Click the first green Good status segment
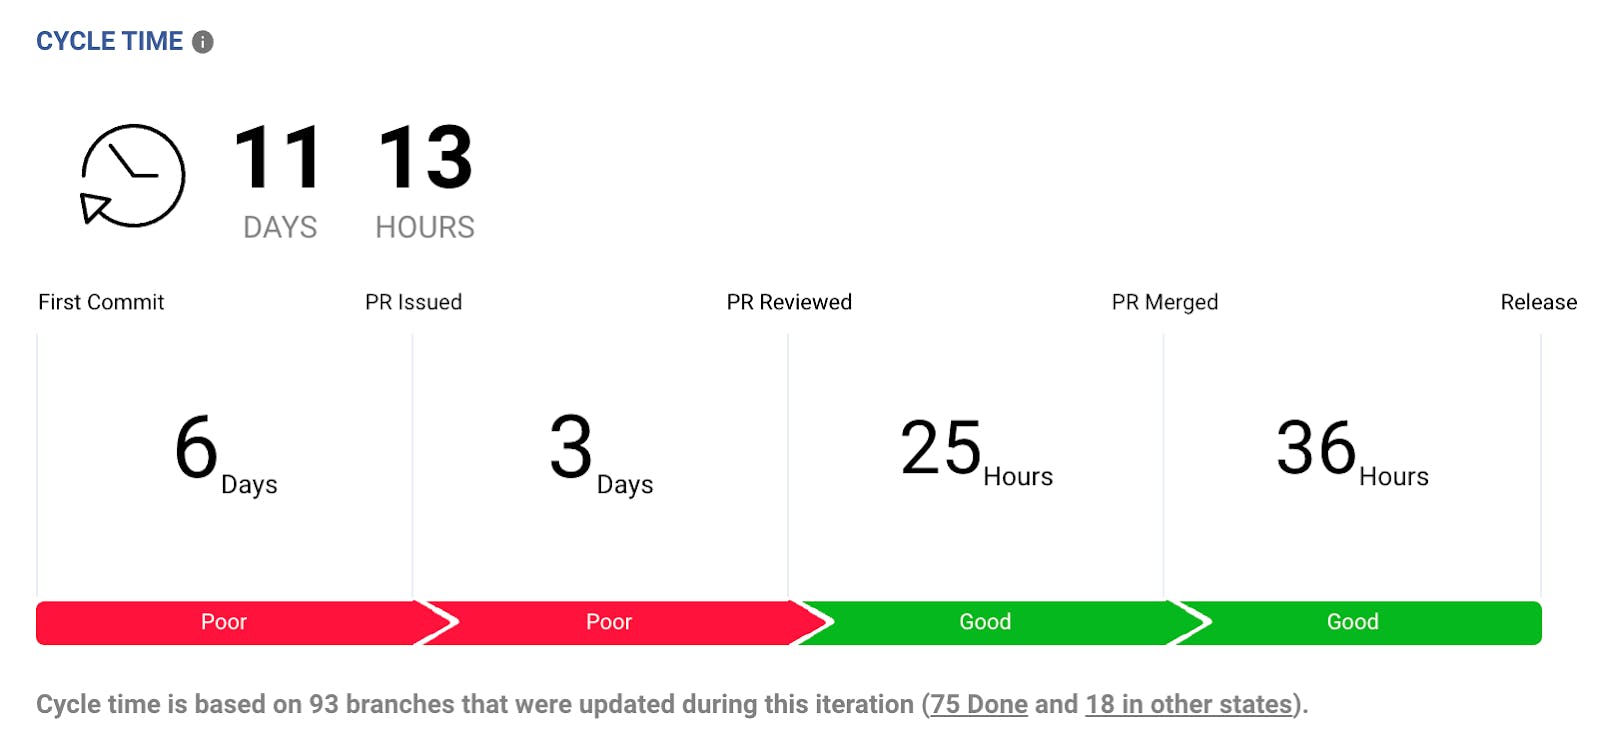1600x743 pixels. [x=985, y=622]
